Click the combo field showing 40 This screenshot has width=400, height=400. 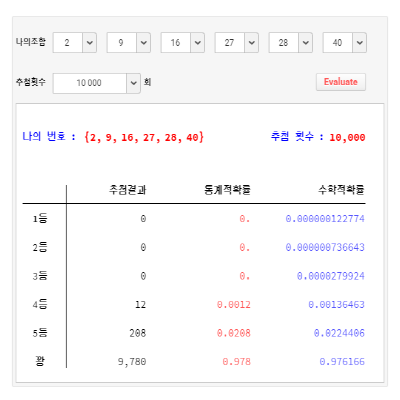(x=338, y=43)
